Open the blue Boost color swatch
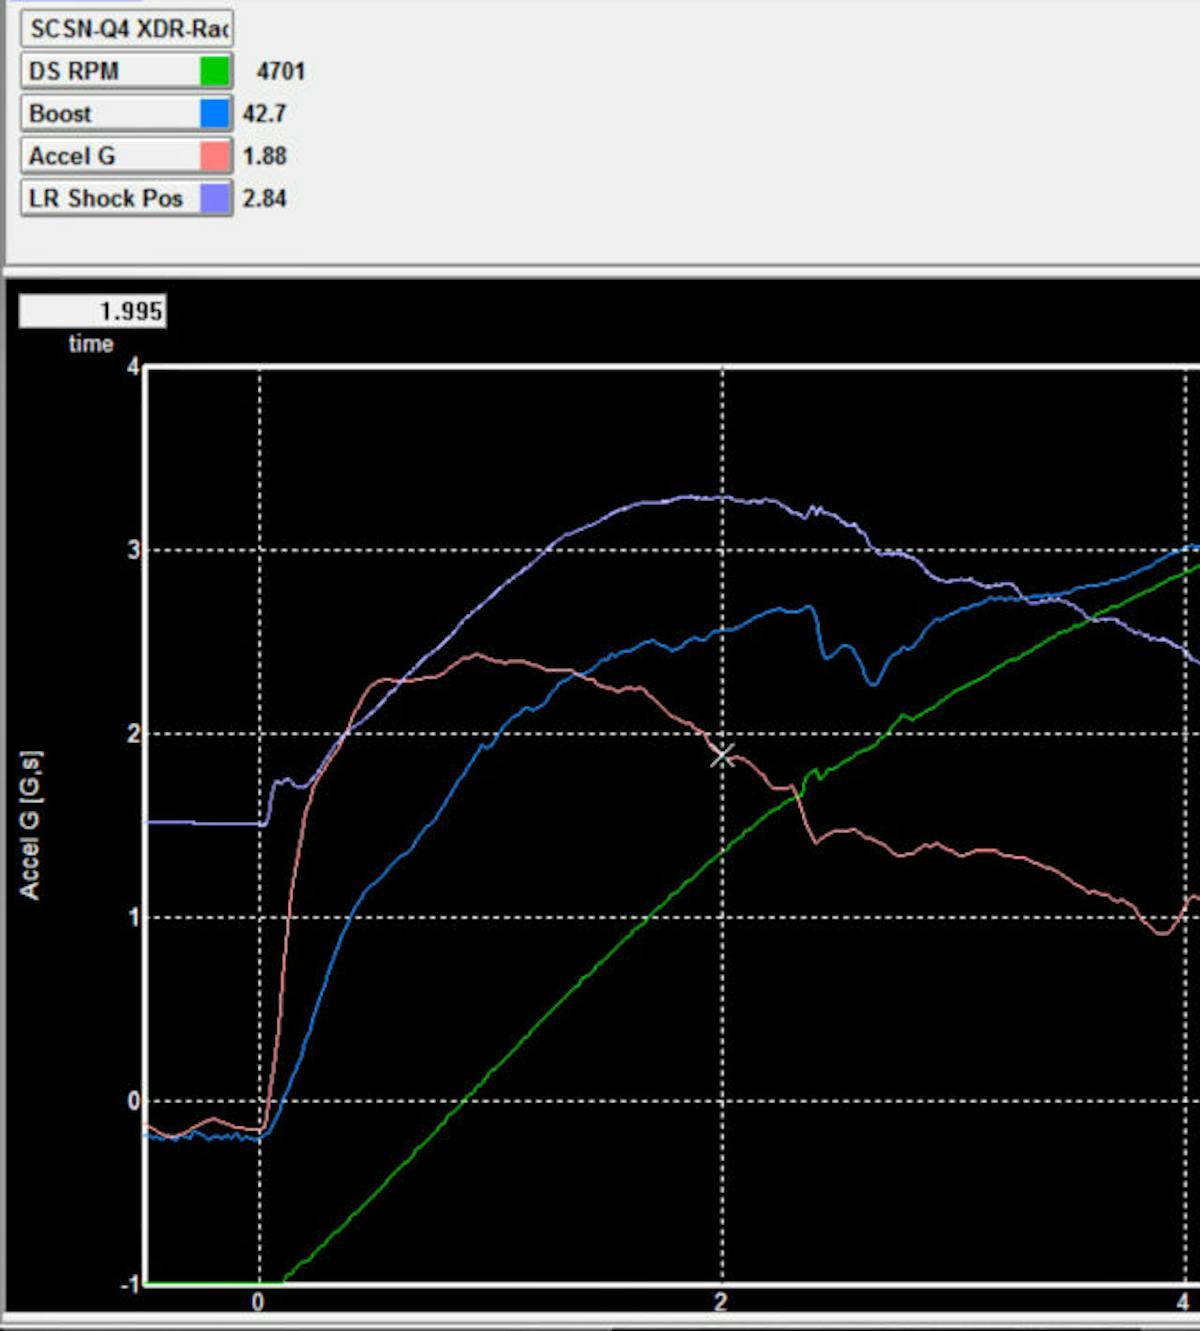The image size is (1200, 1331). pos(215,114)
